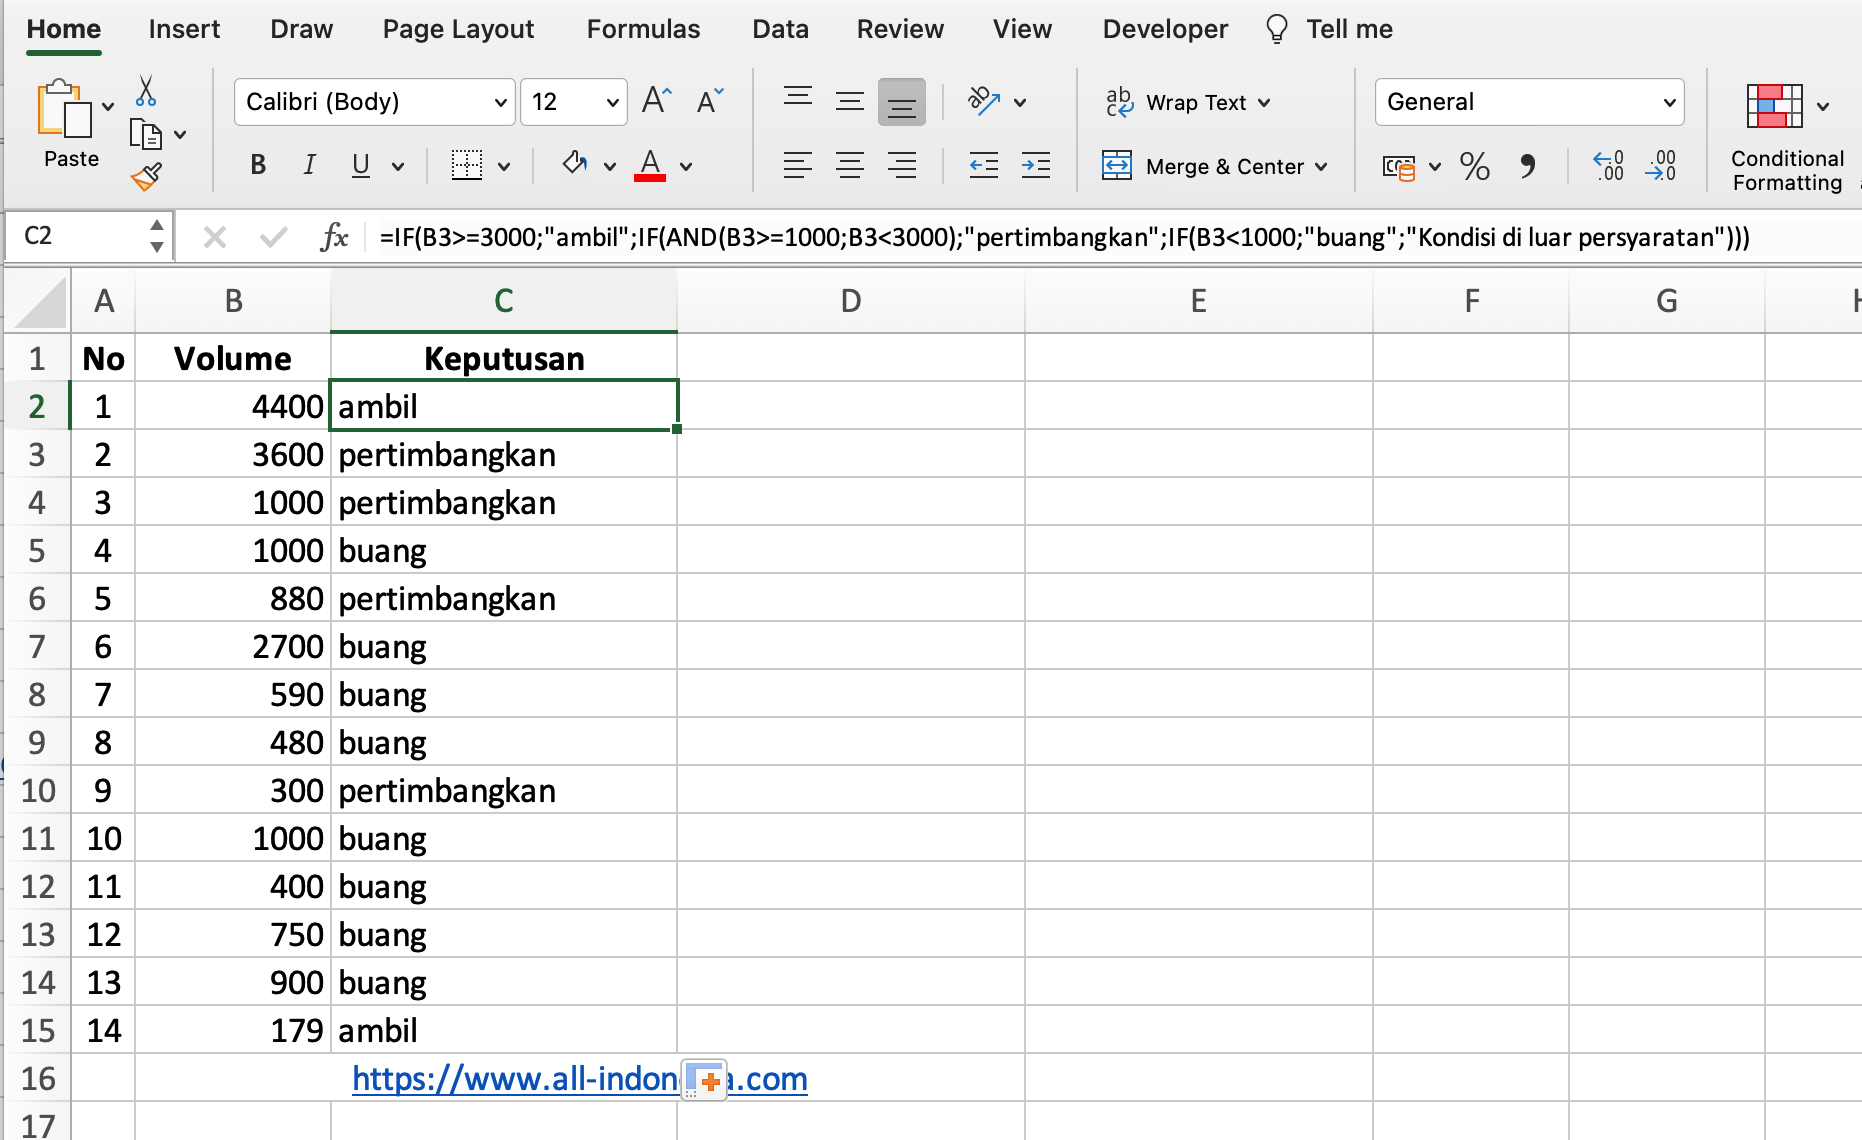Viewport: 1862px width, 1140px height.
Task: Click the Format Painter brush icon
Action: [146, 177]
